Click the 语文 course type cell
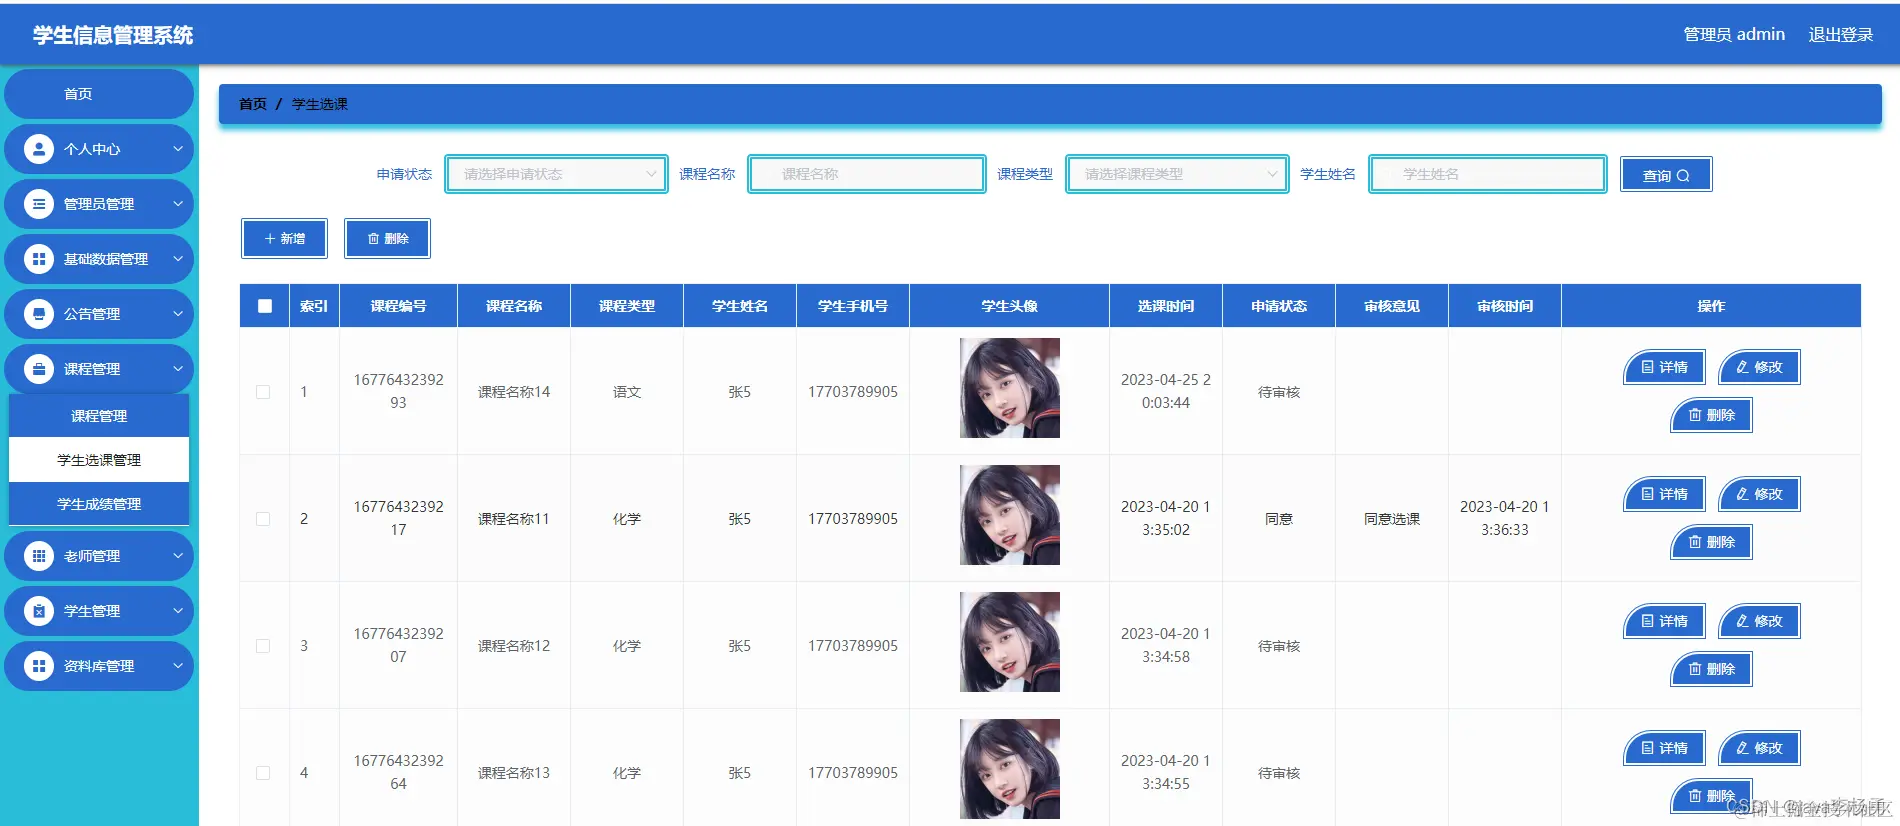 (x=627, y=392)
